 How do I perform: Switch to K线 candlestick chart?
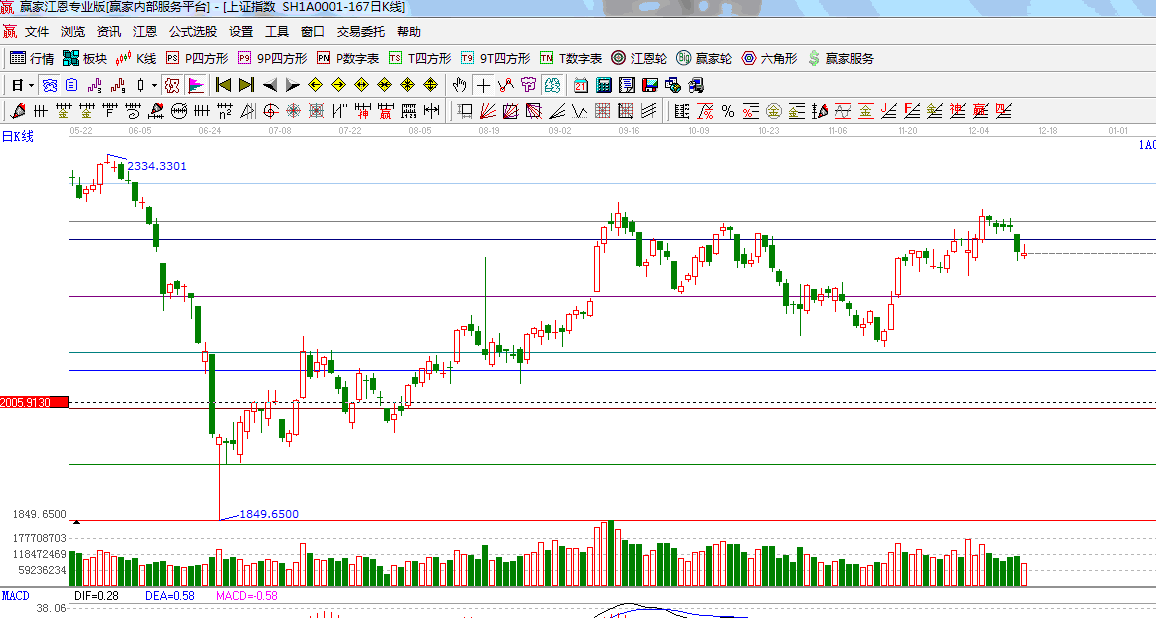click(137, 58)
